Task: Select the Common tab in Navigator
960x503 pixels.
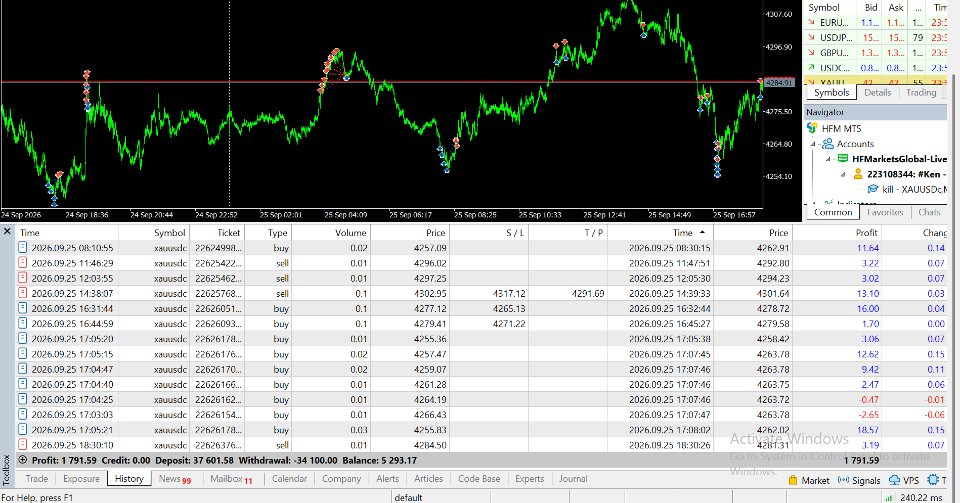Action: (x=833, y=212)
